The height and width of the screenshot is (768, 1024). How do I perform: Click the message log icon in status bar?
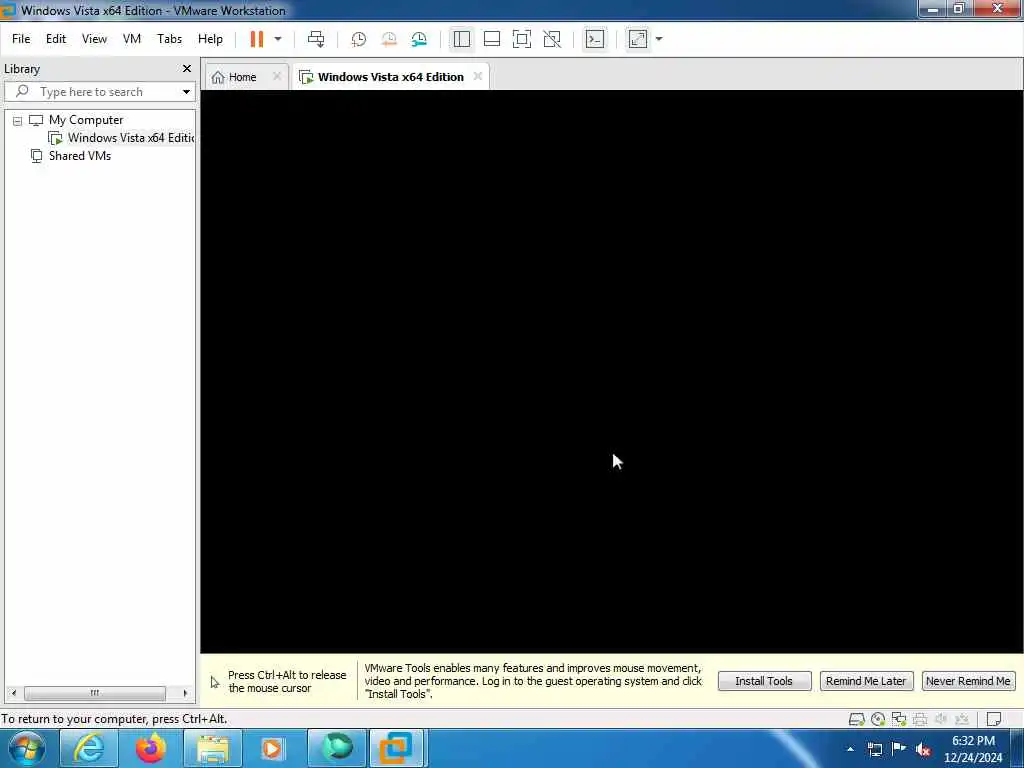click(x=994, y=720)
